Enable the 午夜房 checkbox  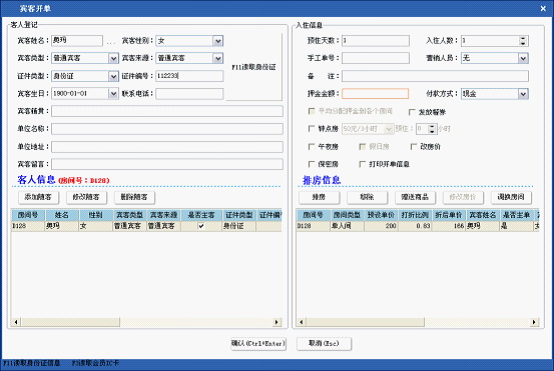[311, 146]
